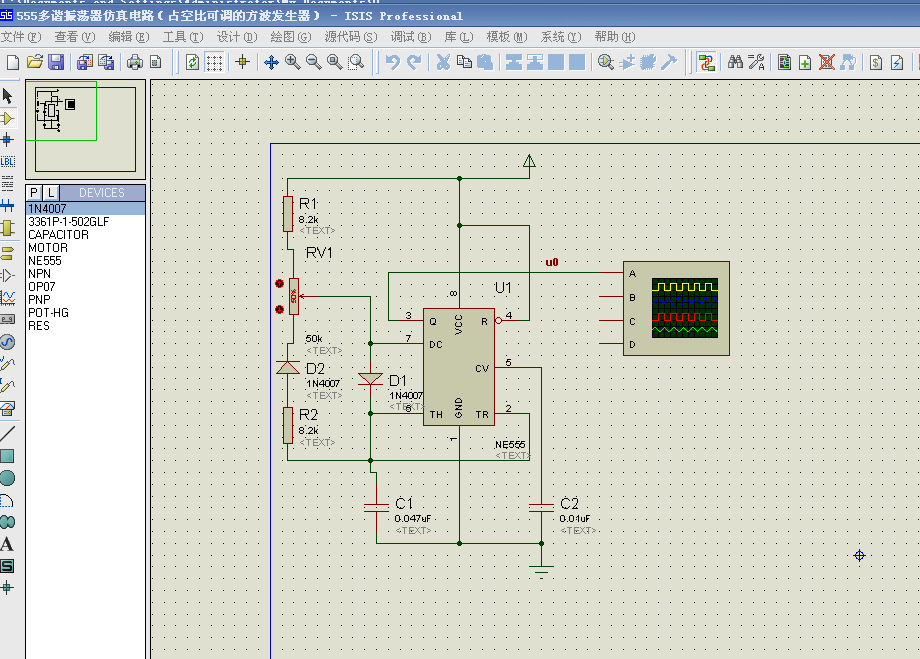Select the text script mode
This screenshot has width=920, height=659.
[8, 183]
